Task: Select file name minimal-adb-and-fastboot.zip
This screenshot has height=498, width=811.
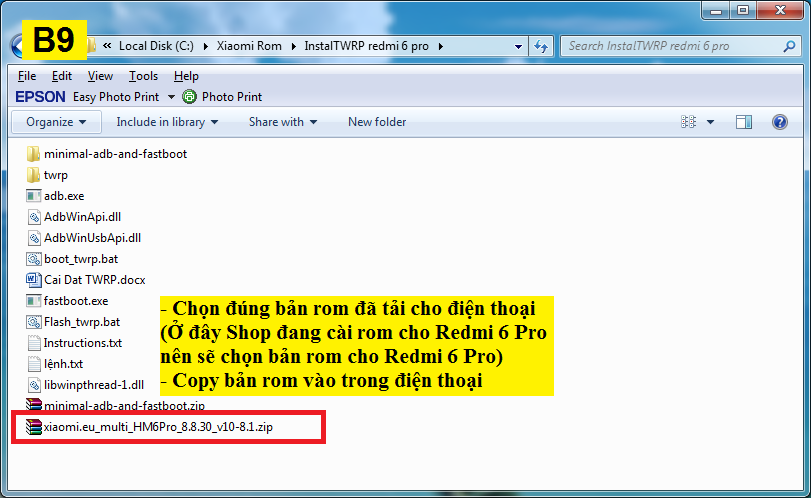Action: click(x=124, y=405)
